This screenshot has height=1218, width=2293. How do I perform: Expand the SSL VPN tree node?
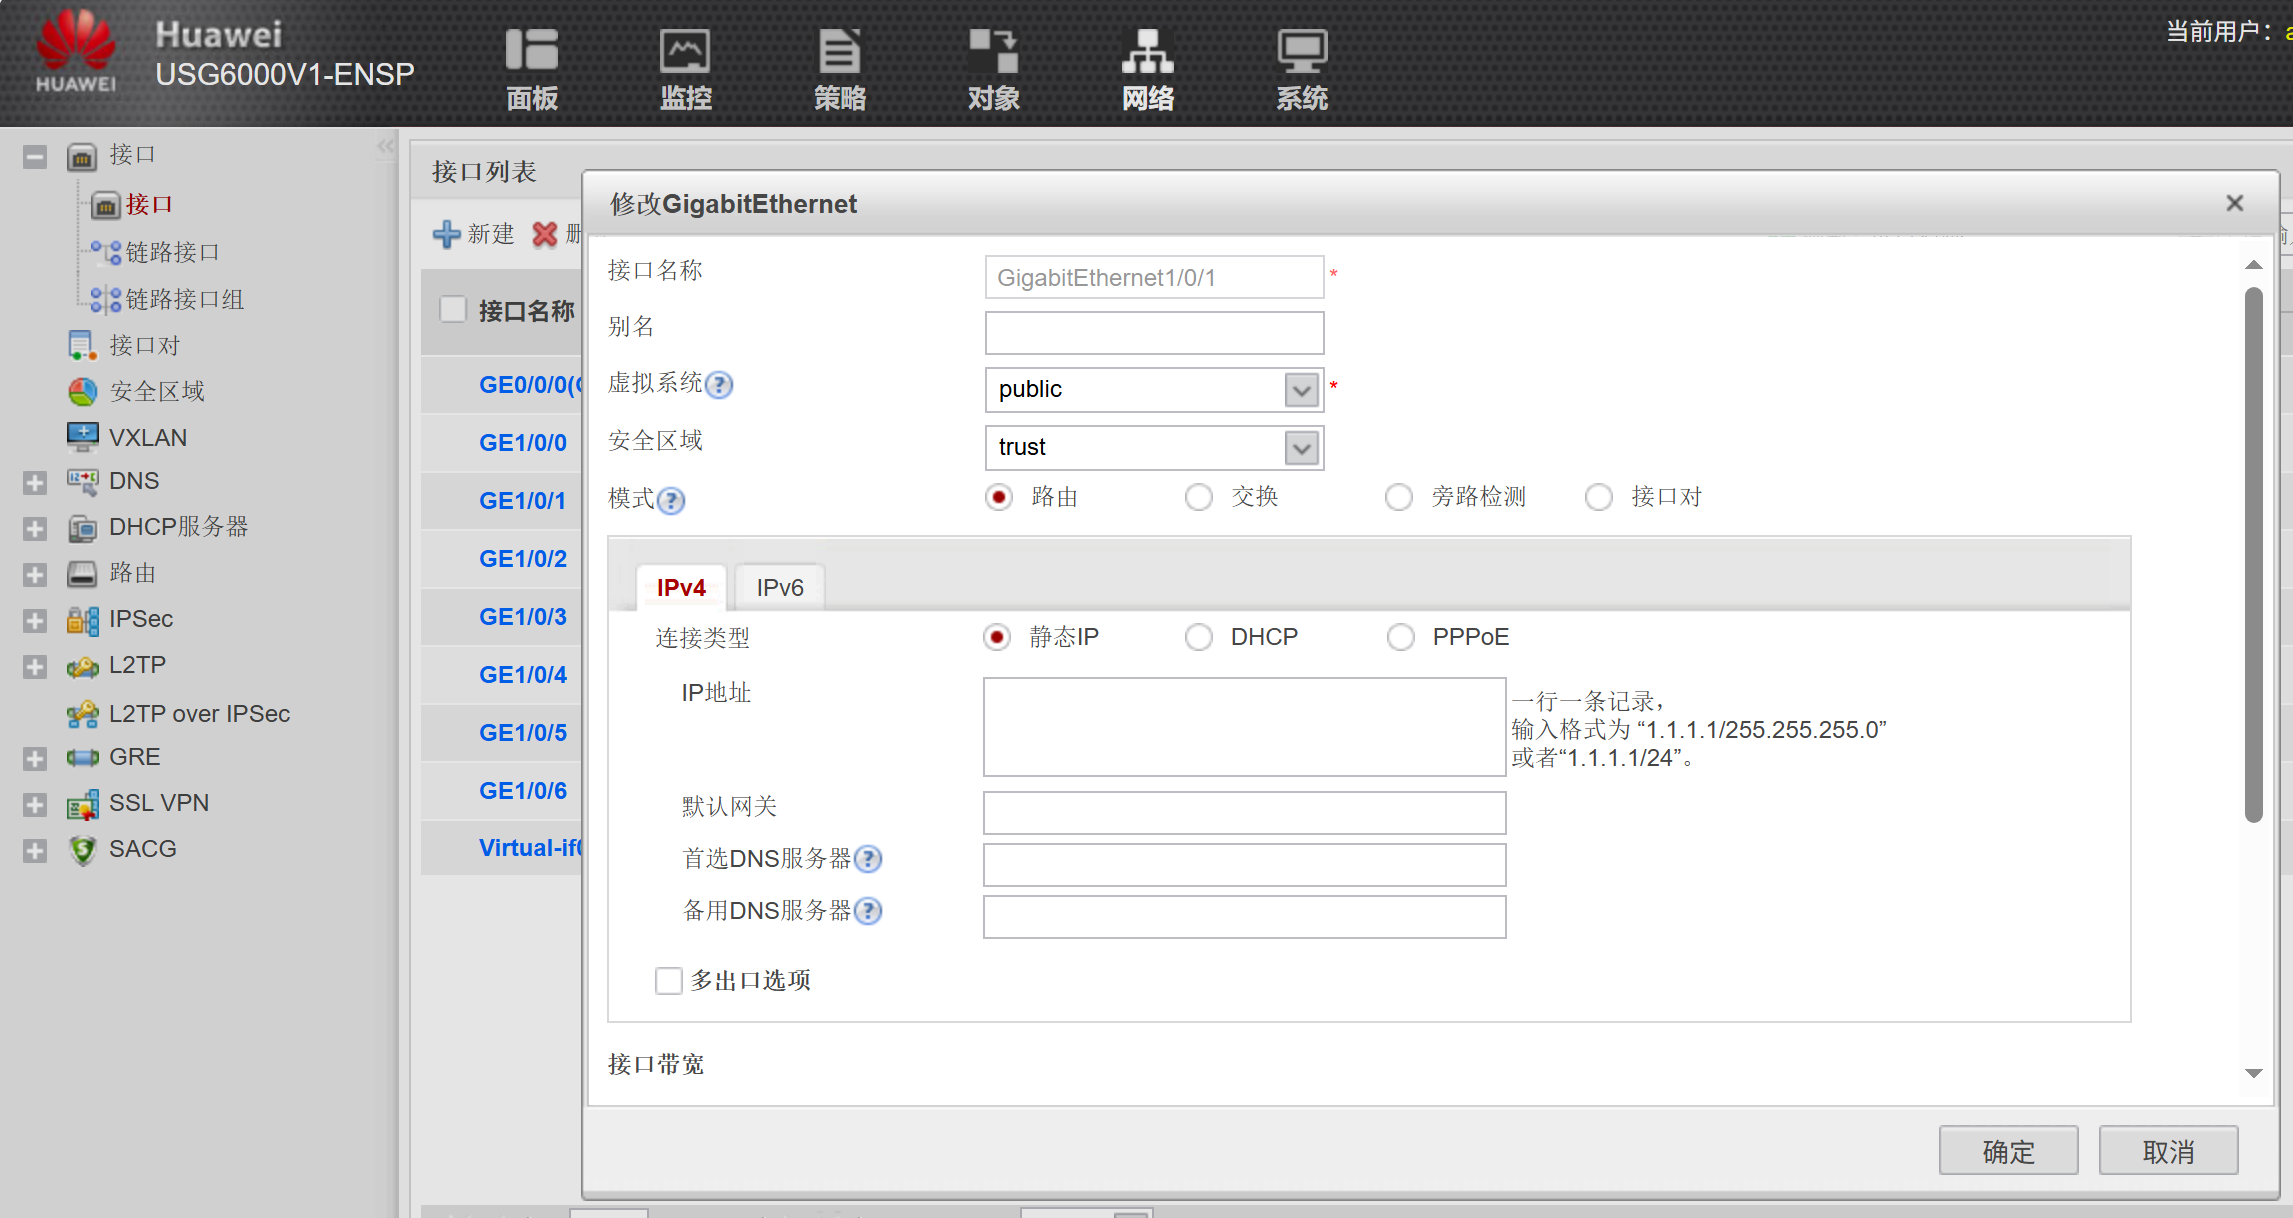(35, 805)
